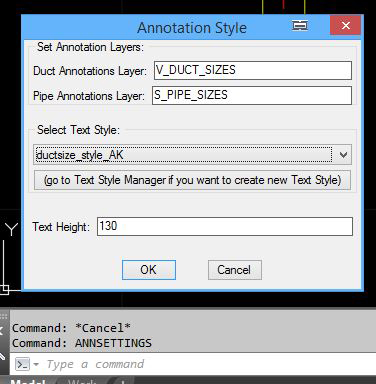376x384 pixels.
Task: Open the recent commands dropdown arrow
Action: coord(36,364)
